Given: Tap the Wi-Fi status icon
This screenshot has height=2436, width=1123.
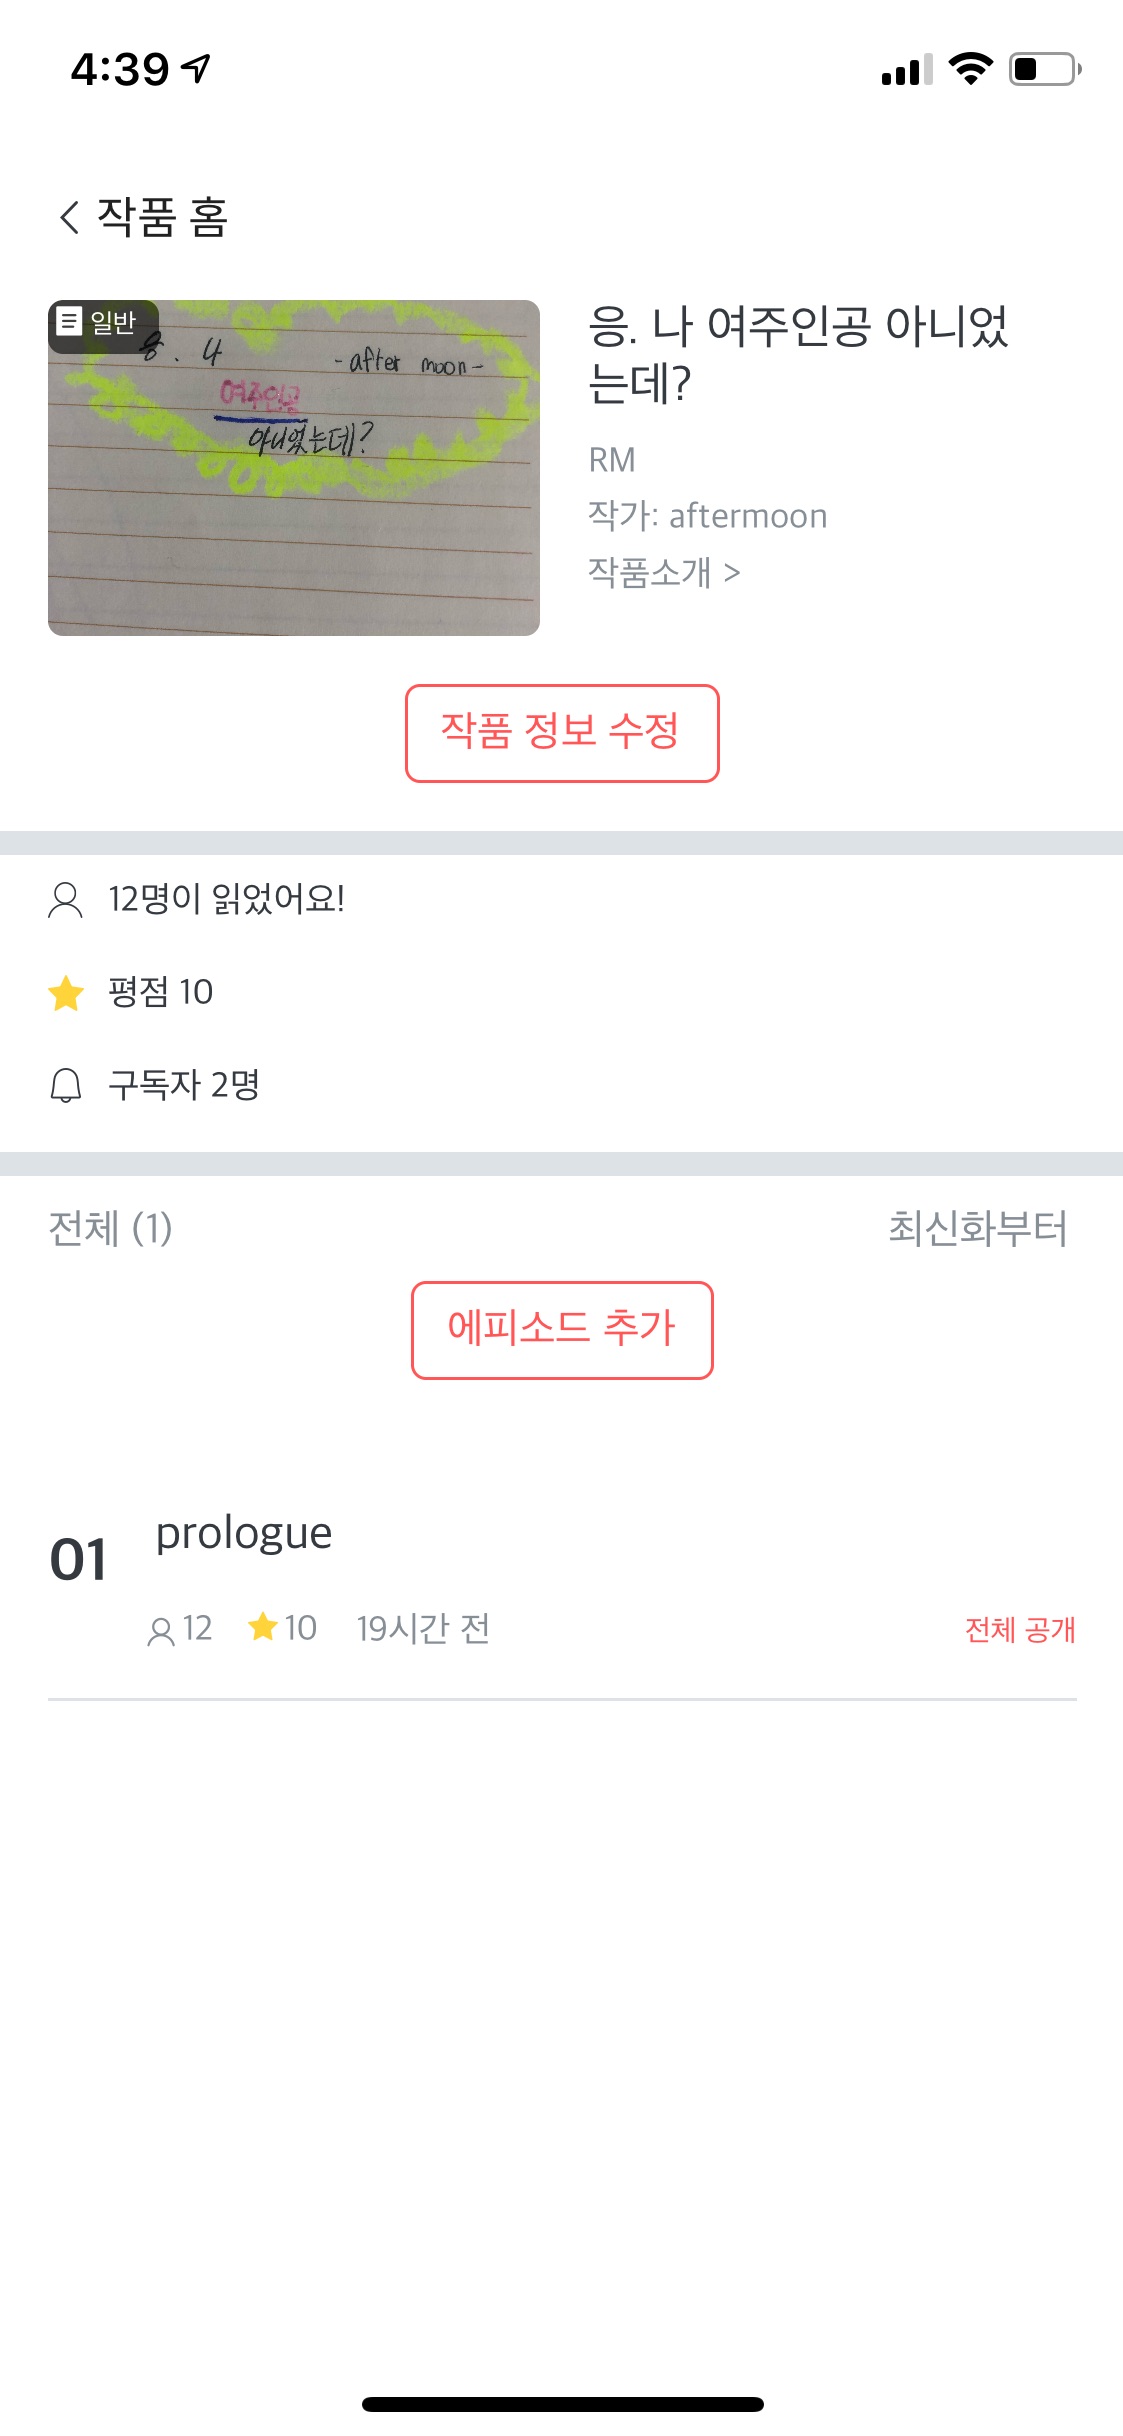Looking at the screenshot, I should point(969,69).
